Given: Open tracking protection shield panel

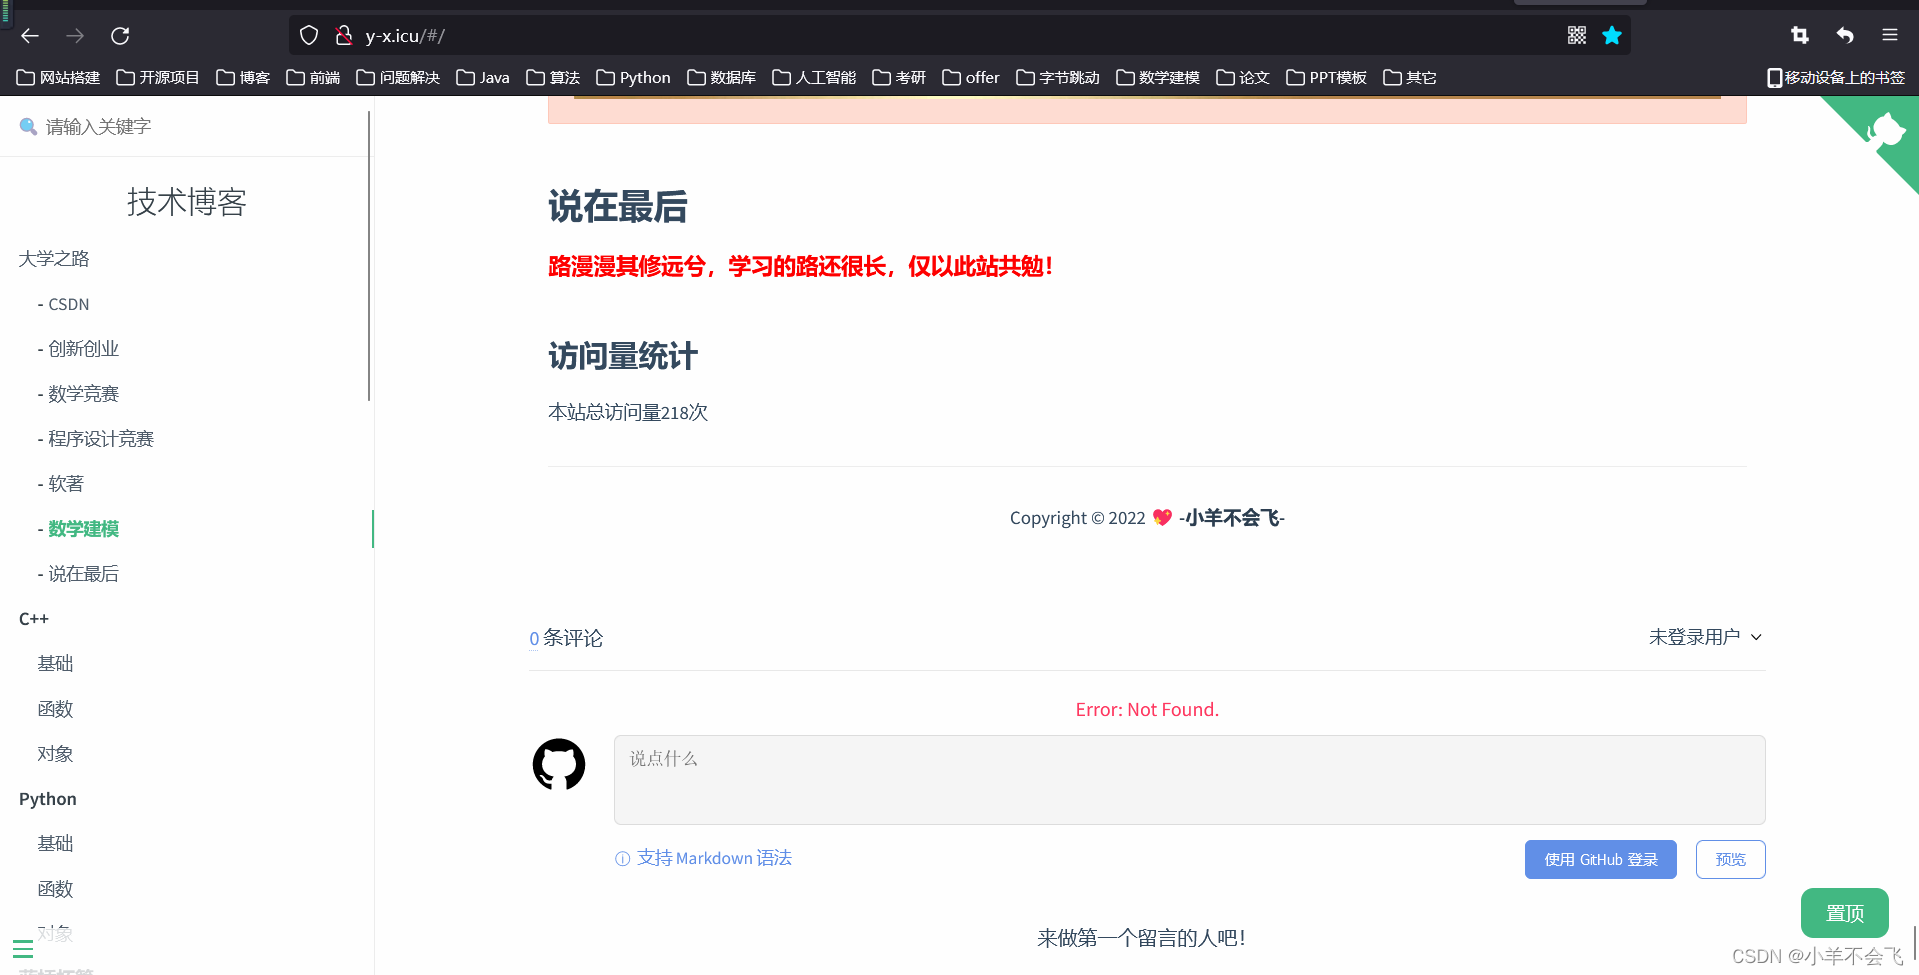Looking at the screenshot, I should click(308, 35).
